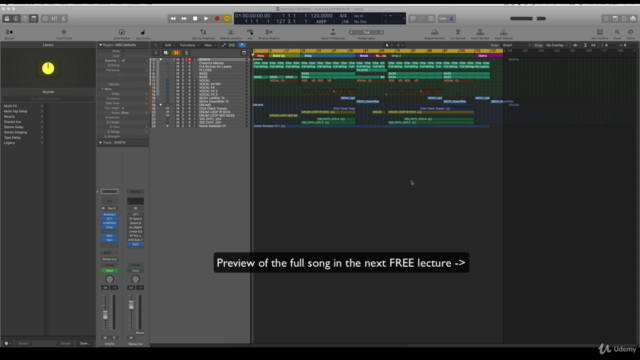The height and width of the screenshot is (360, 640).
Task: Open the Drag No Overlap dropdown
Action: (557, 45)
